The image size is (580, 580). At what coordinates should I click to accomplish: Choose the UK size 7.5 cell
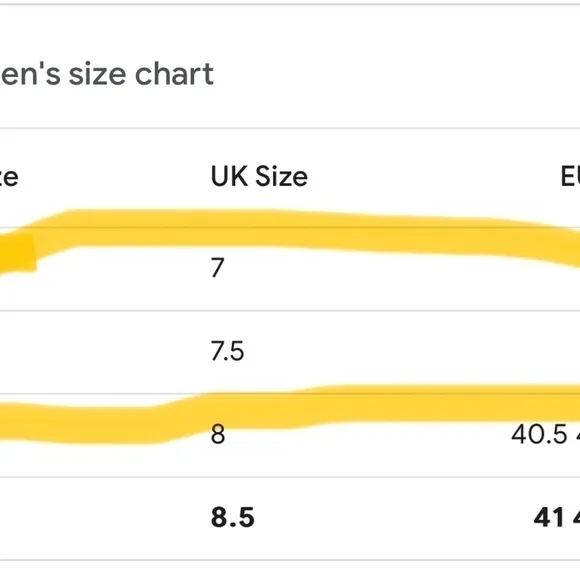click(227, 351)
